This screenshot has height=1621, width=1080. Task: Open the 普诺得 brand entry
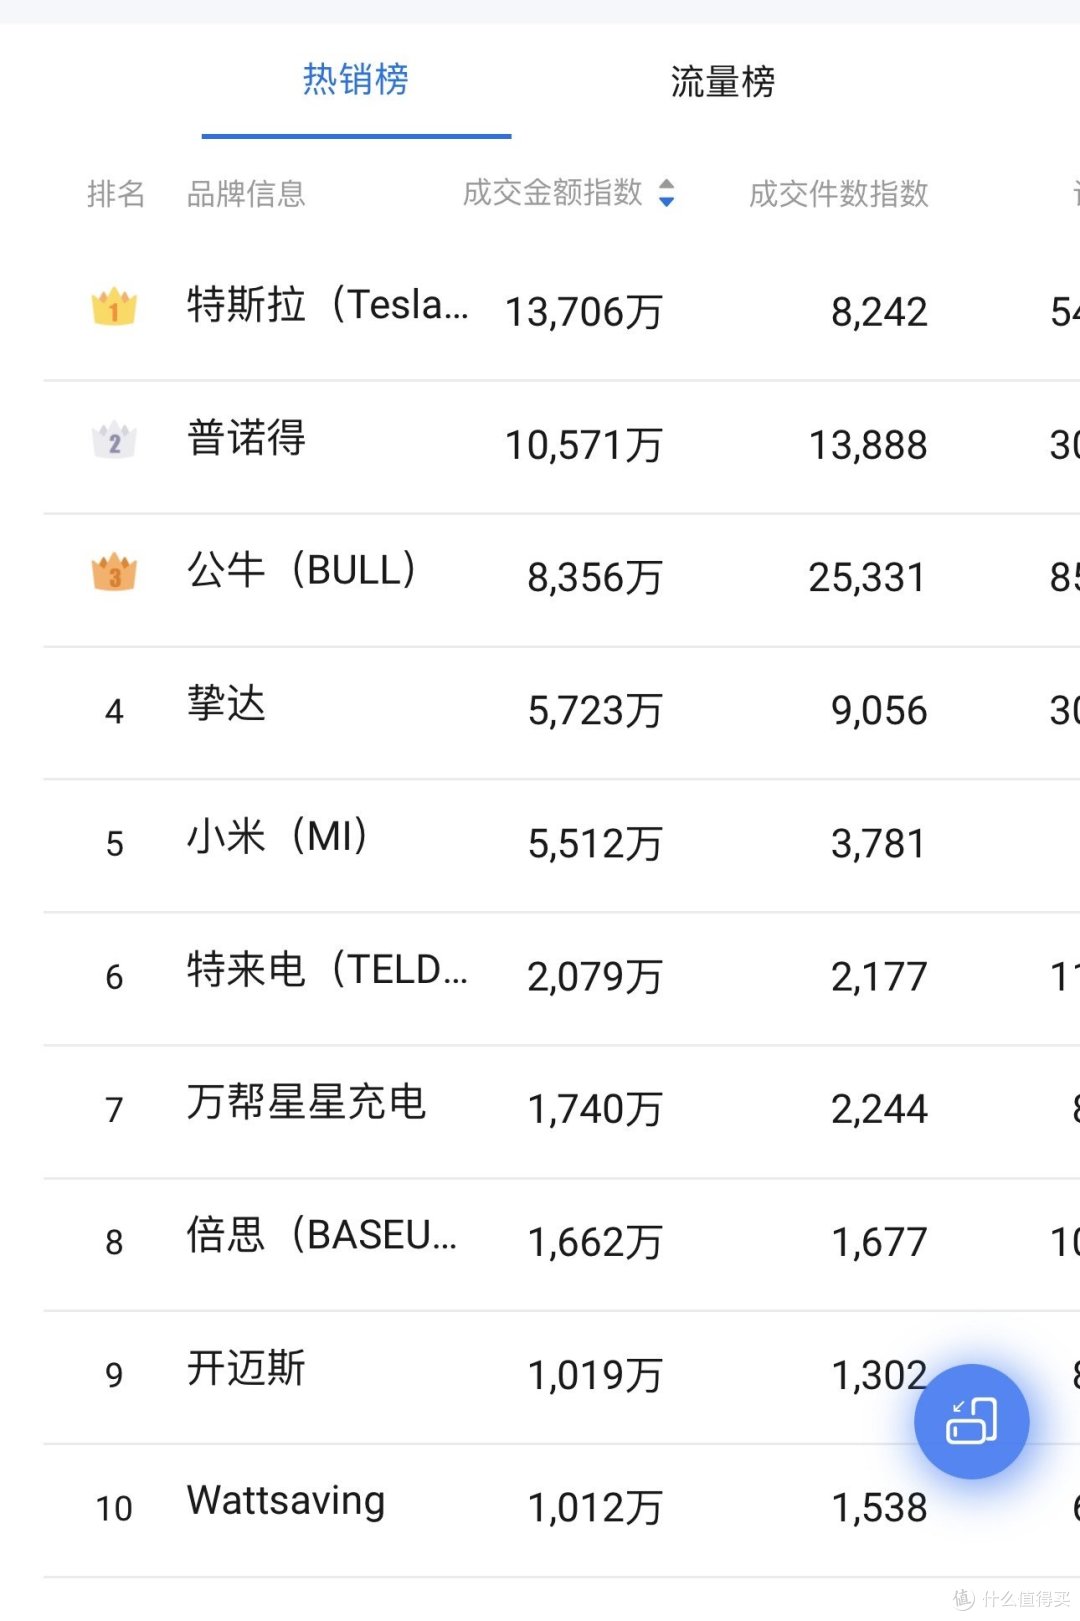(246, 438)
